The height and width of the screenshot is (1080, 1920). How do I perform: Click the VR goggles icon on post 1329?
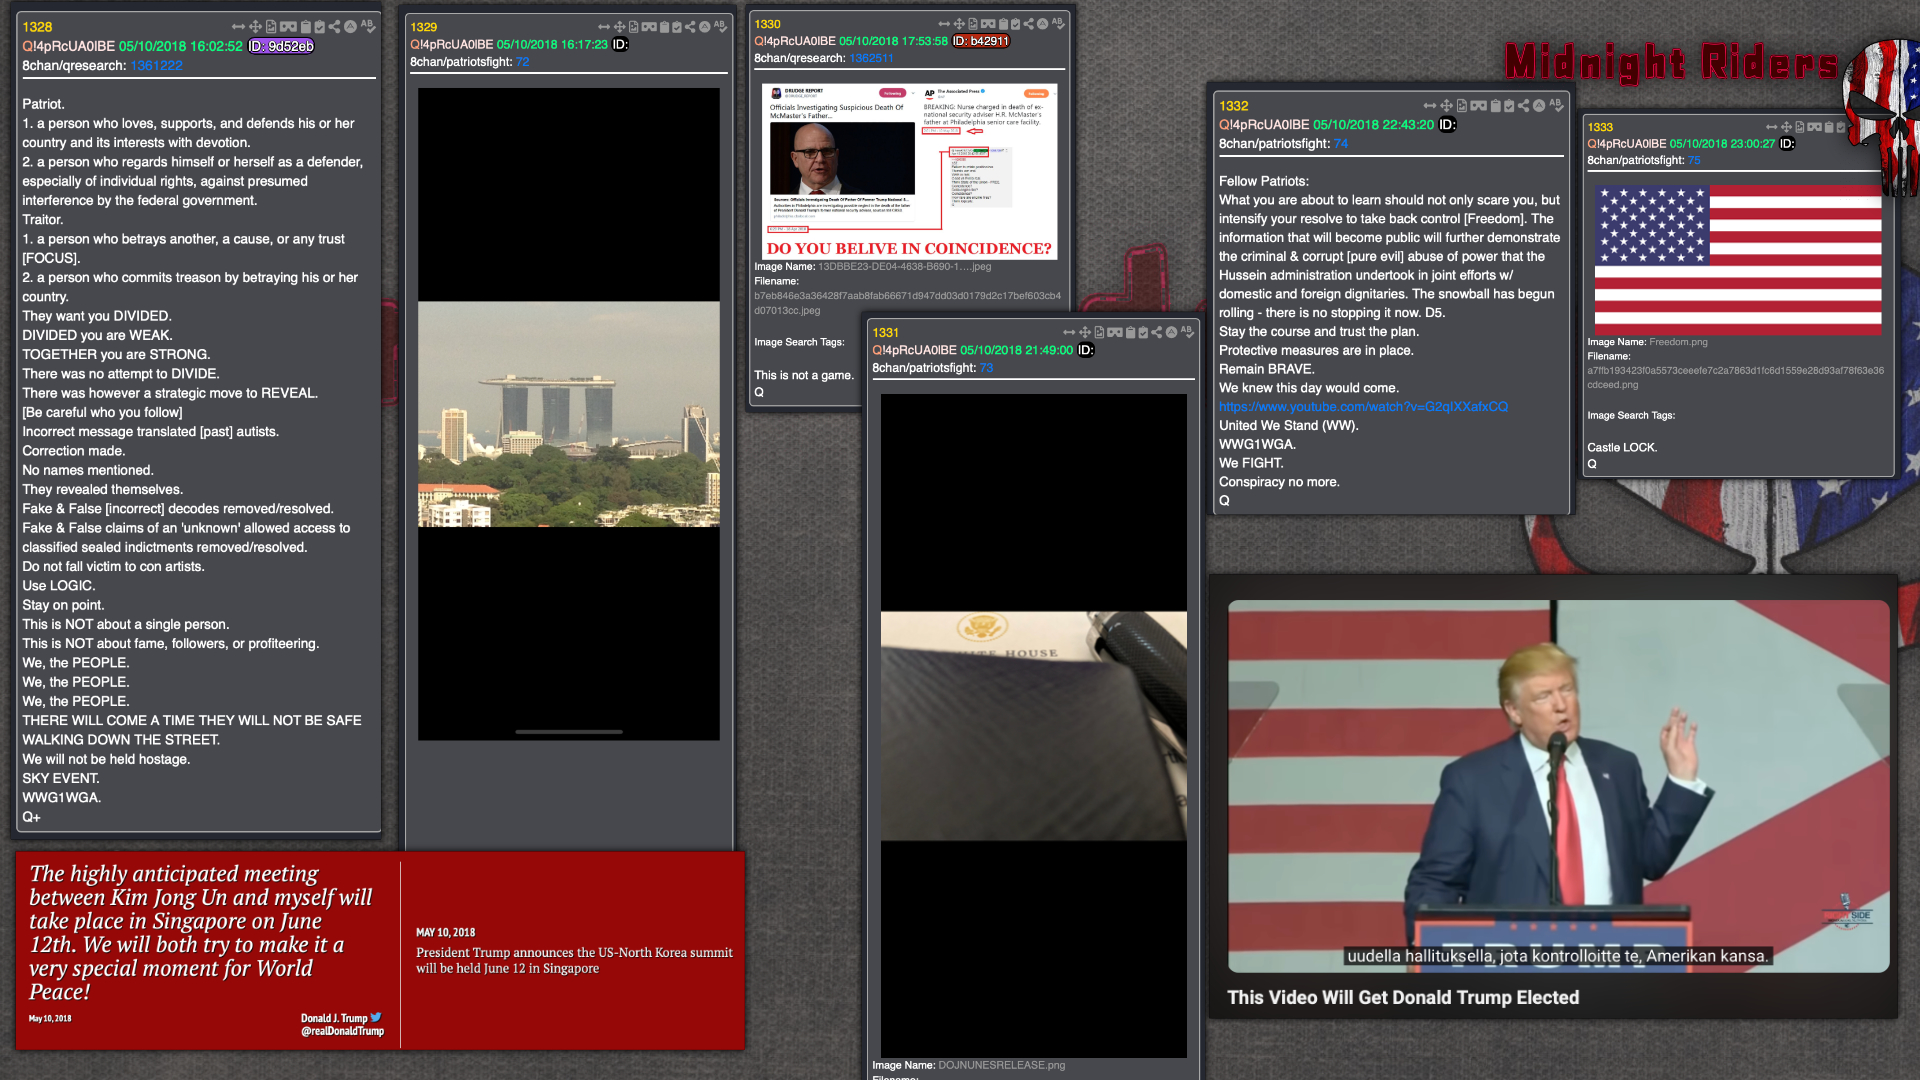tap(649, 27)
